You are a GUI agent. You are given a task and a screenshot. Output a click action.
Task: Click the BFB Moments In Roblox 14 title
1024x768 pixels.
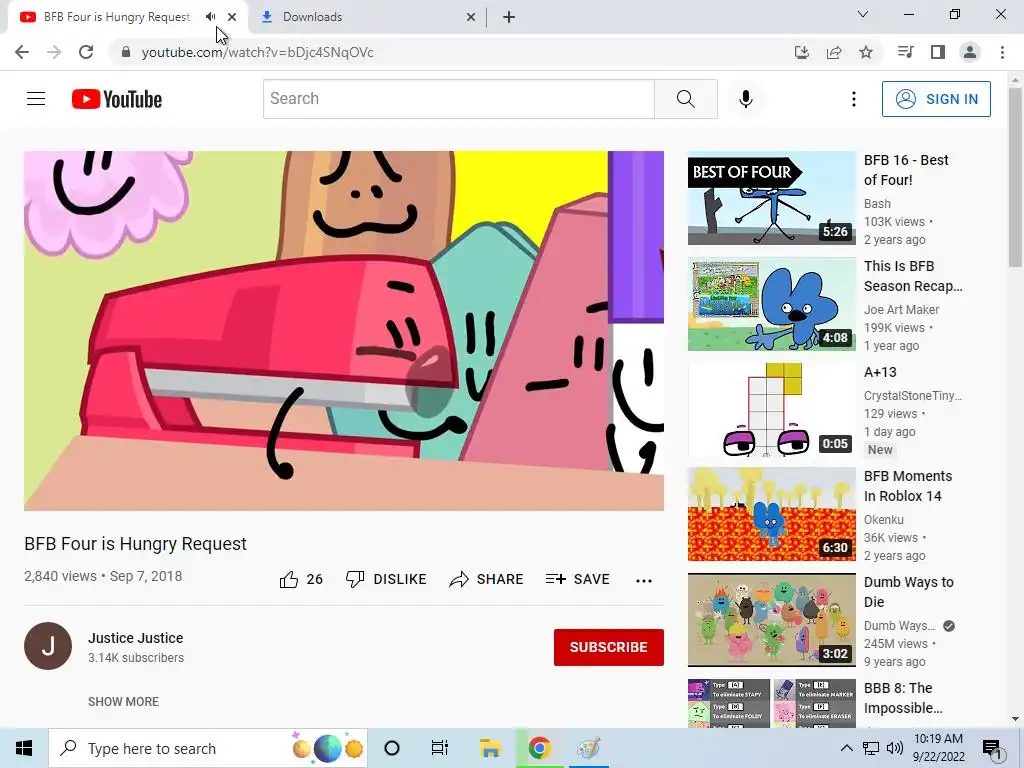coord(908,486)
